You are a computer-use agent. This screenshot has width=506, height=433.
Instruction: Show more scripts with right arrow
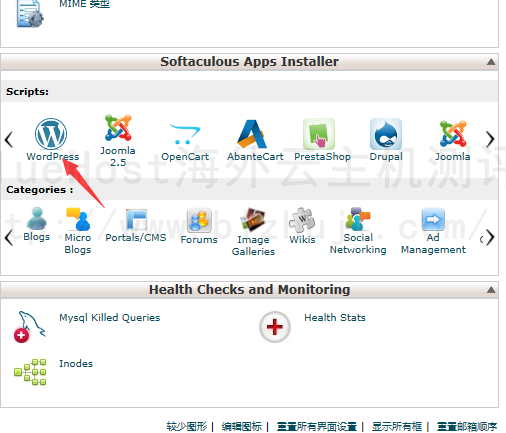(490, 139)
